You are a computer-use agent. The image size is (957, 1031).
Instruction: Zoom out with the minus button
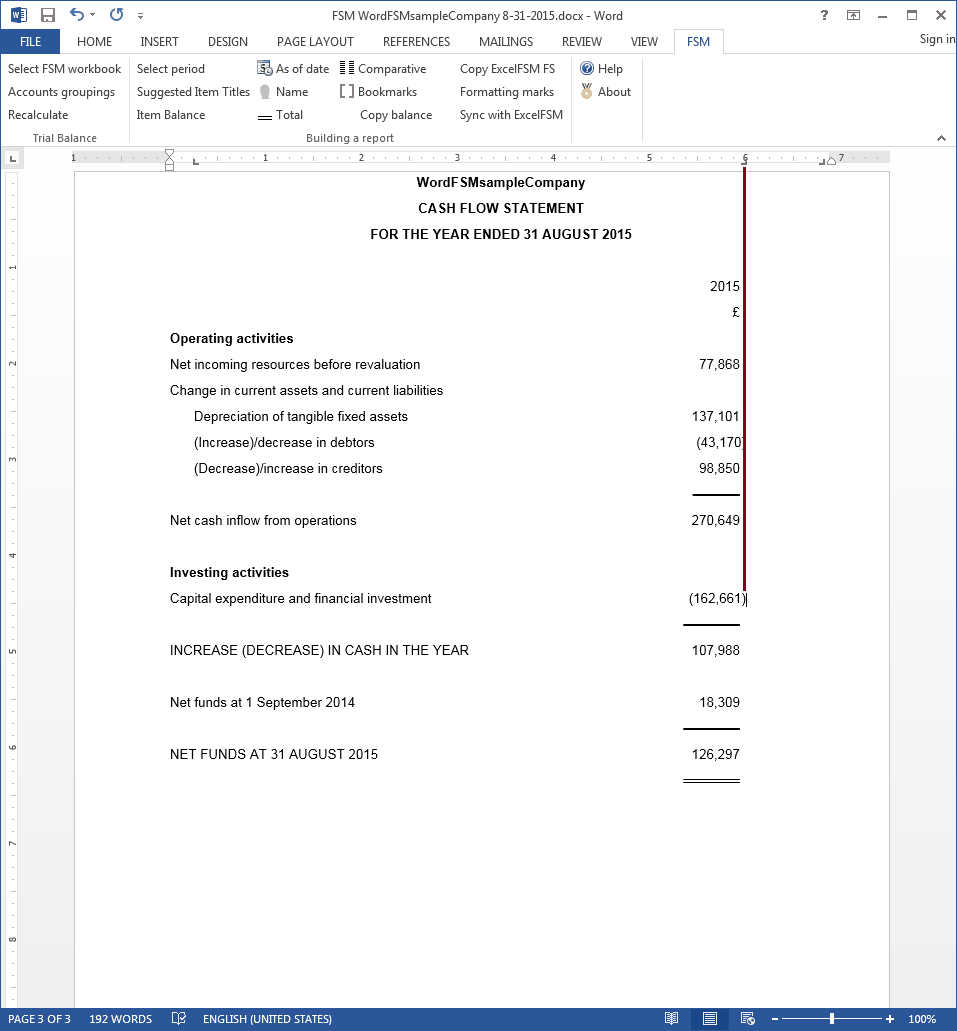pos(775,1019)
